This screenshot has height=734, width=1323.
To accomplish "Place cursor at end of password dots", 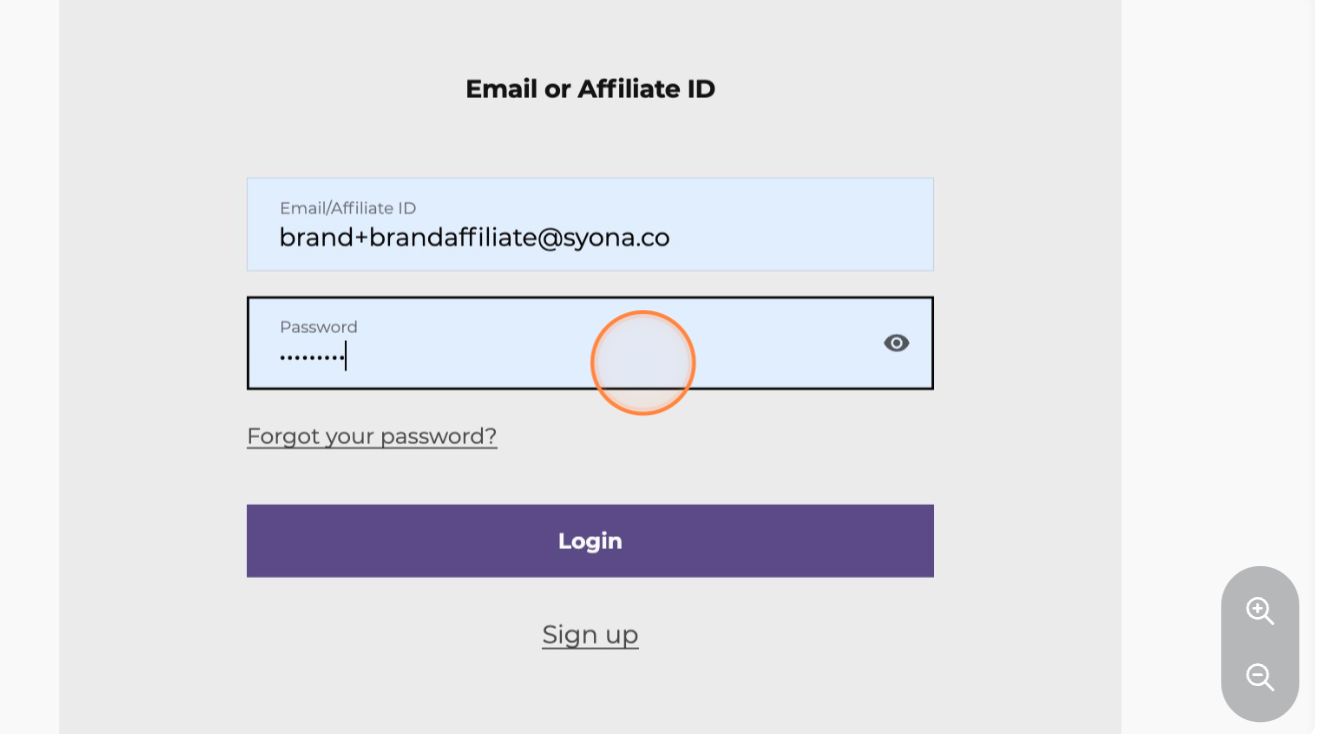I will tap(346, 357).
